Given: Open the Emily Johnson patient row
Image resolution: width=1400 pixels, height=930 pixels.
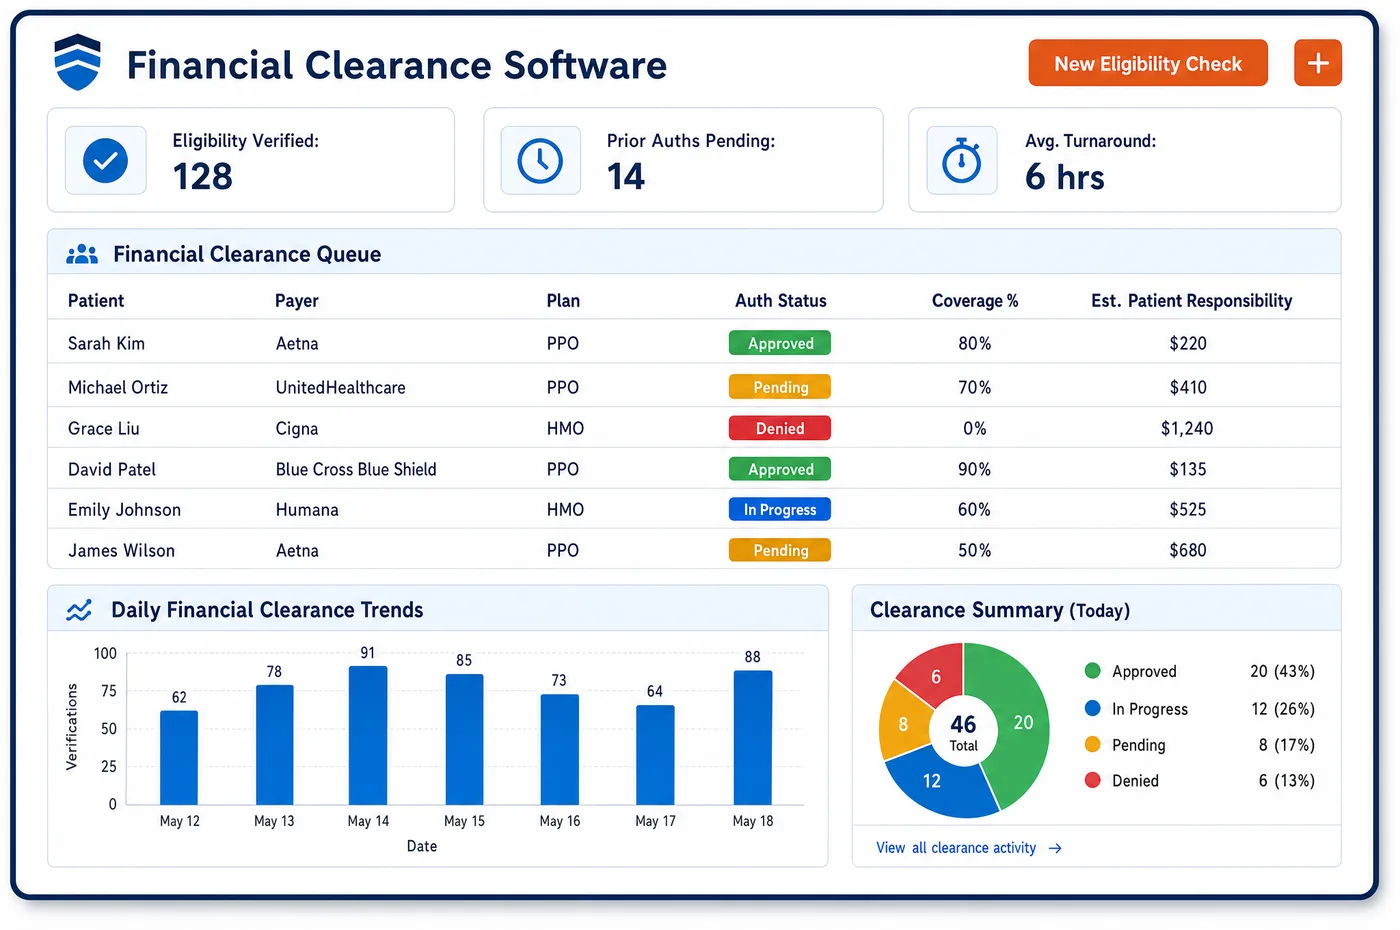Looking at the screenshot, I should coord(694,509).
